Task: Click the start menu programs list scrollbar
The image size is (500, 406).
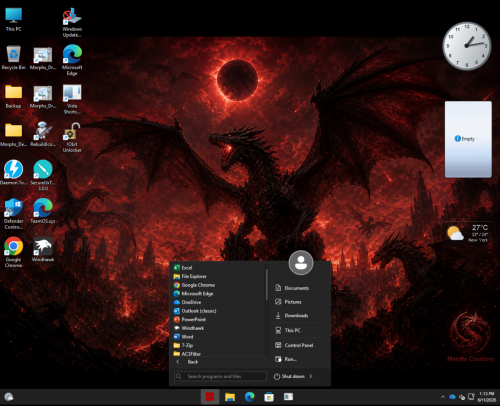Action: (x=267, y=285)
